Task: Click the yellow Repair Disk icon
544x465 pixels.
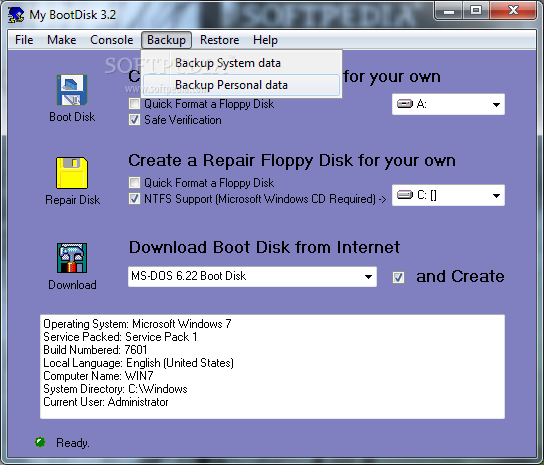Action: tap(72, 173)
